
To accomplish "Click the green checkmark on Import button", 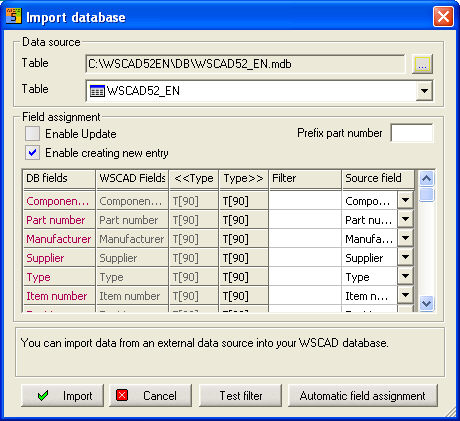I will pyautogui.click(x=43, y=396).
